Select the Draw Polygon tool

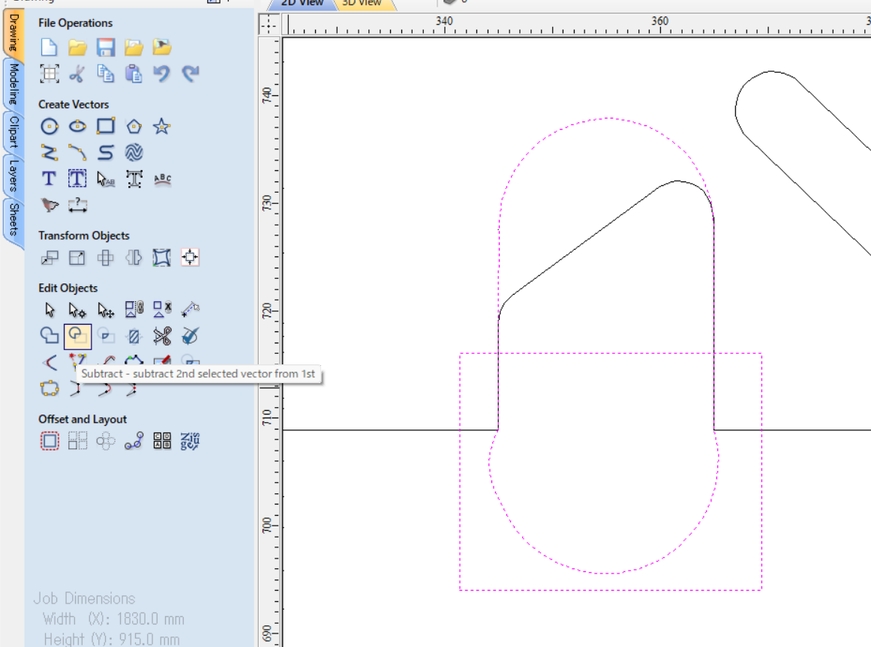[x=134, y=127]
